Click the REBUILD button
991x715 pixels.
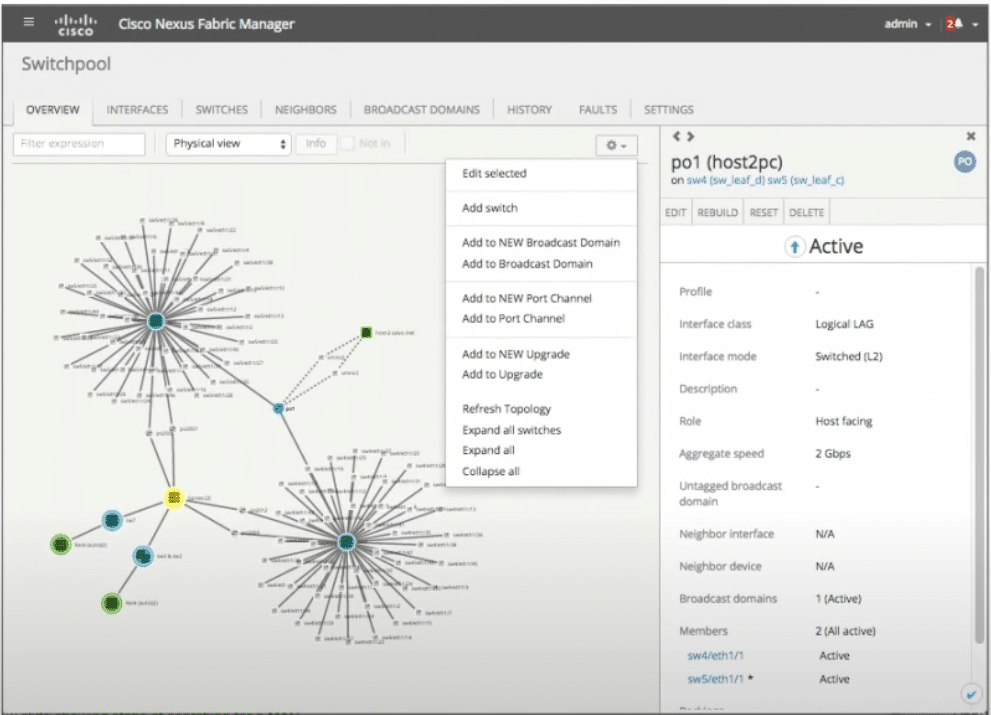coord(717,212)
